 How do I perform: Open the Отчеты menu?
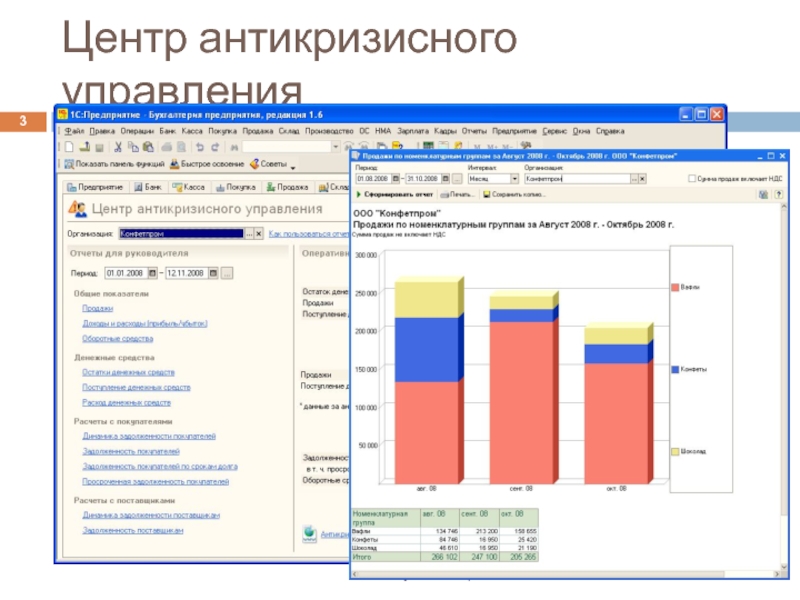(x=474, y=131)
